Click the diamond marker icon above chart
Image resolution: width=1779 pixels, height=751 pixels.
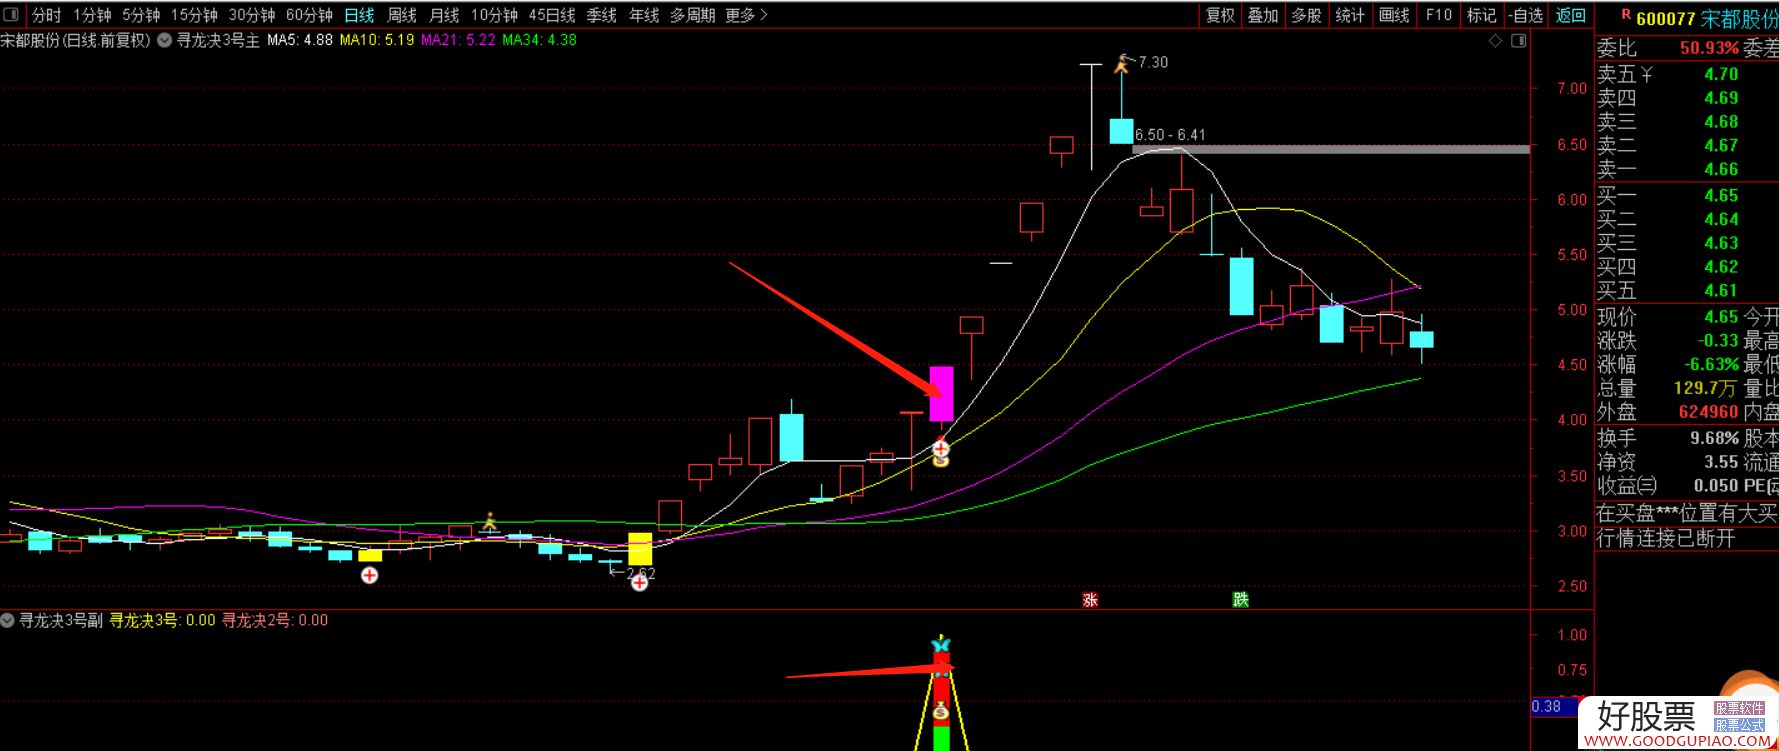(x=1496, y=41)
